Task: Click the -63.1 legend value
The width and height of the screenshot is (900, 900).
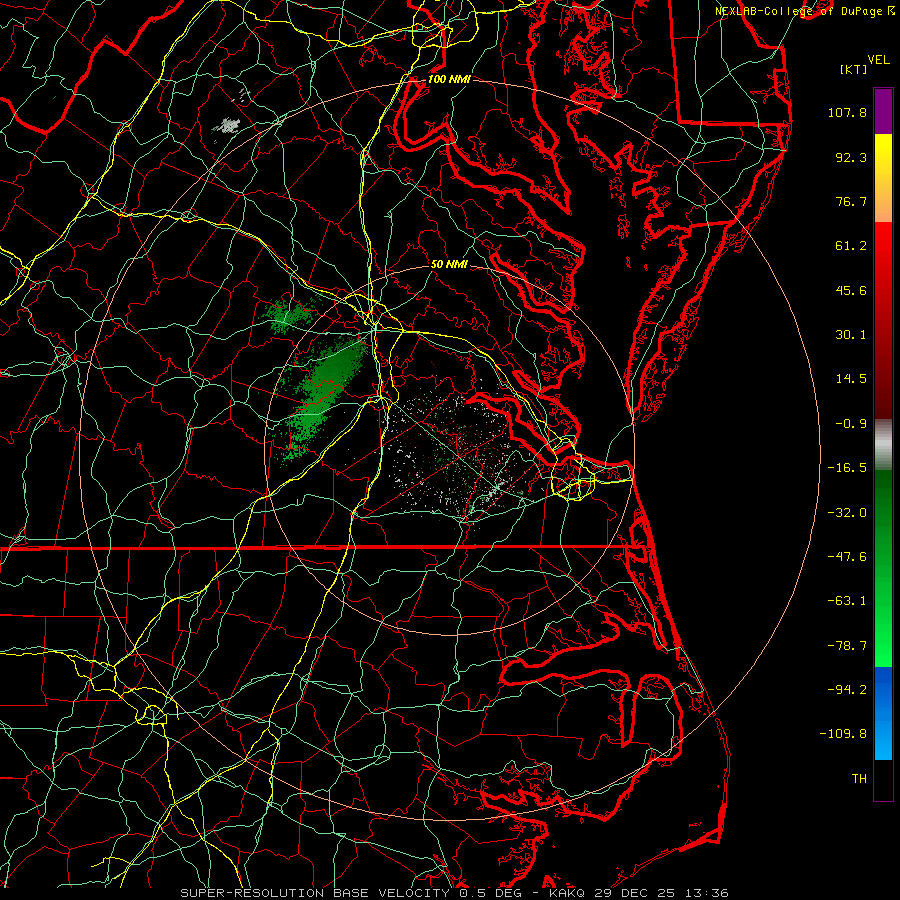Action: (847, 601)
